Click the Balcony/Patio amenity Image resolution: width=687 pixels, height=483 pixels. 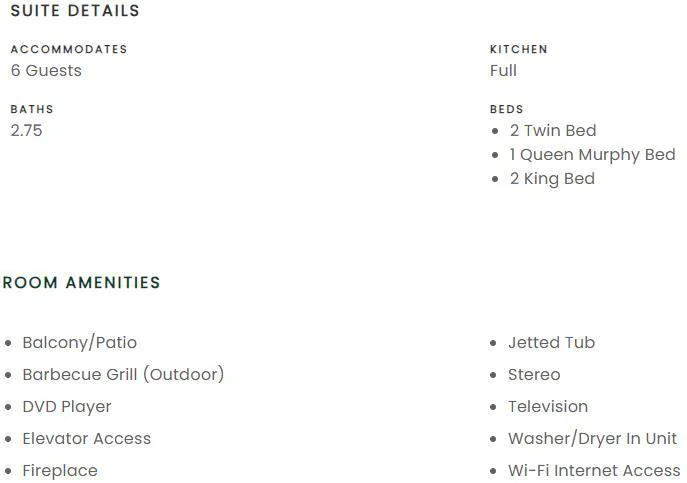[80, 343]
